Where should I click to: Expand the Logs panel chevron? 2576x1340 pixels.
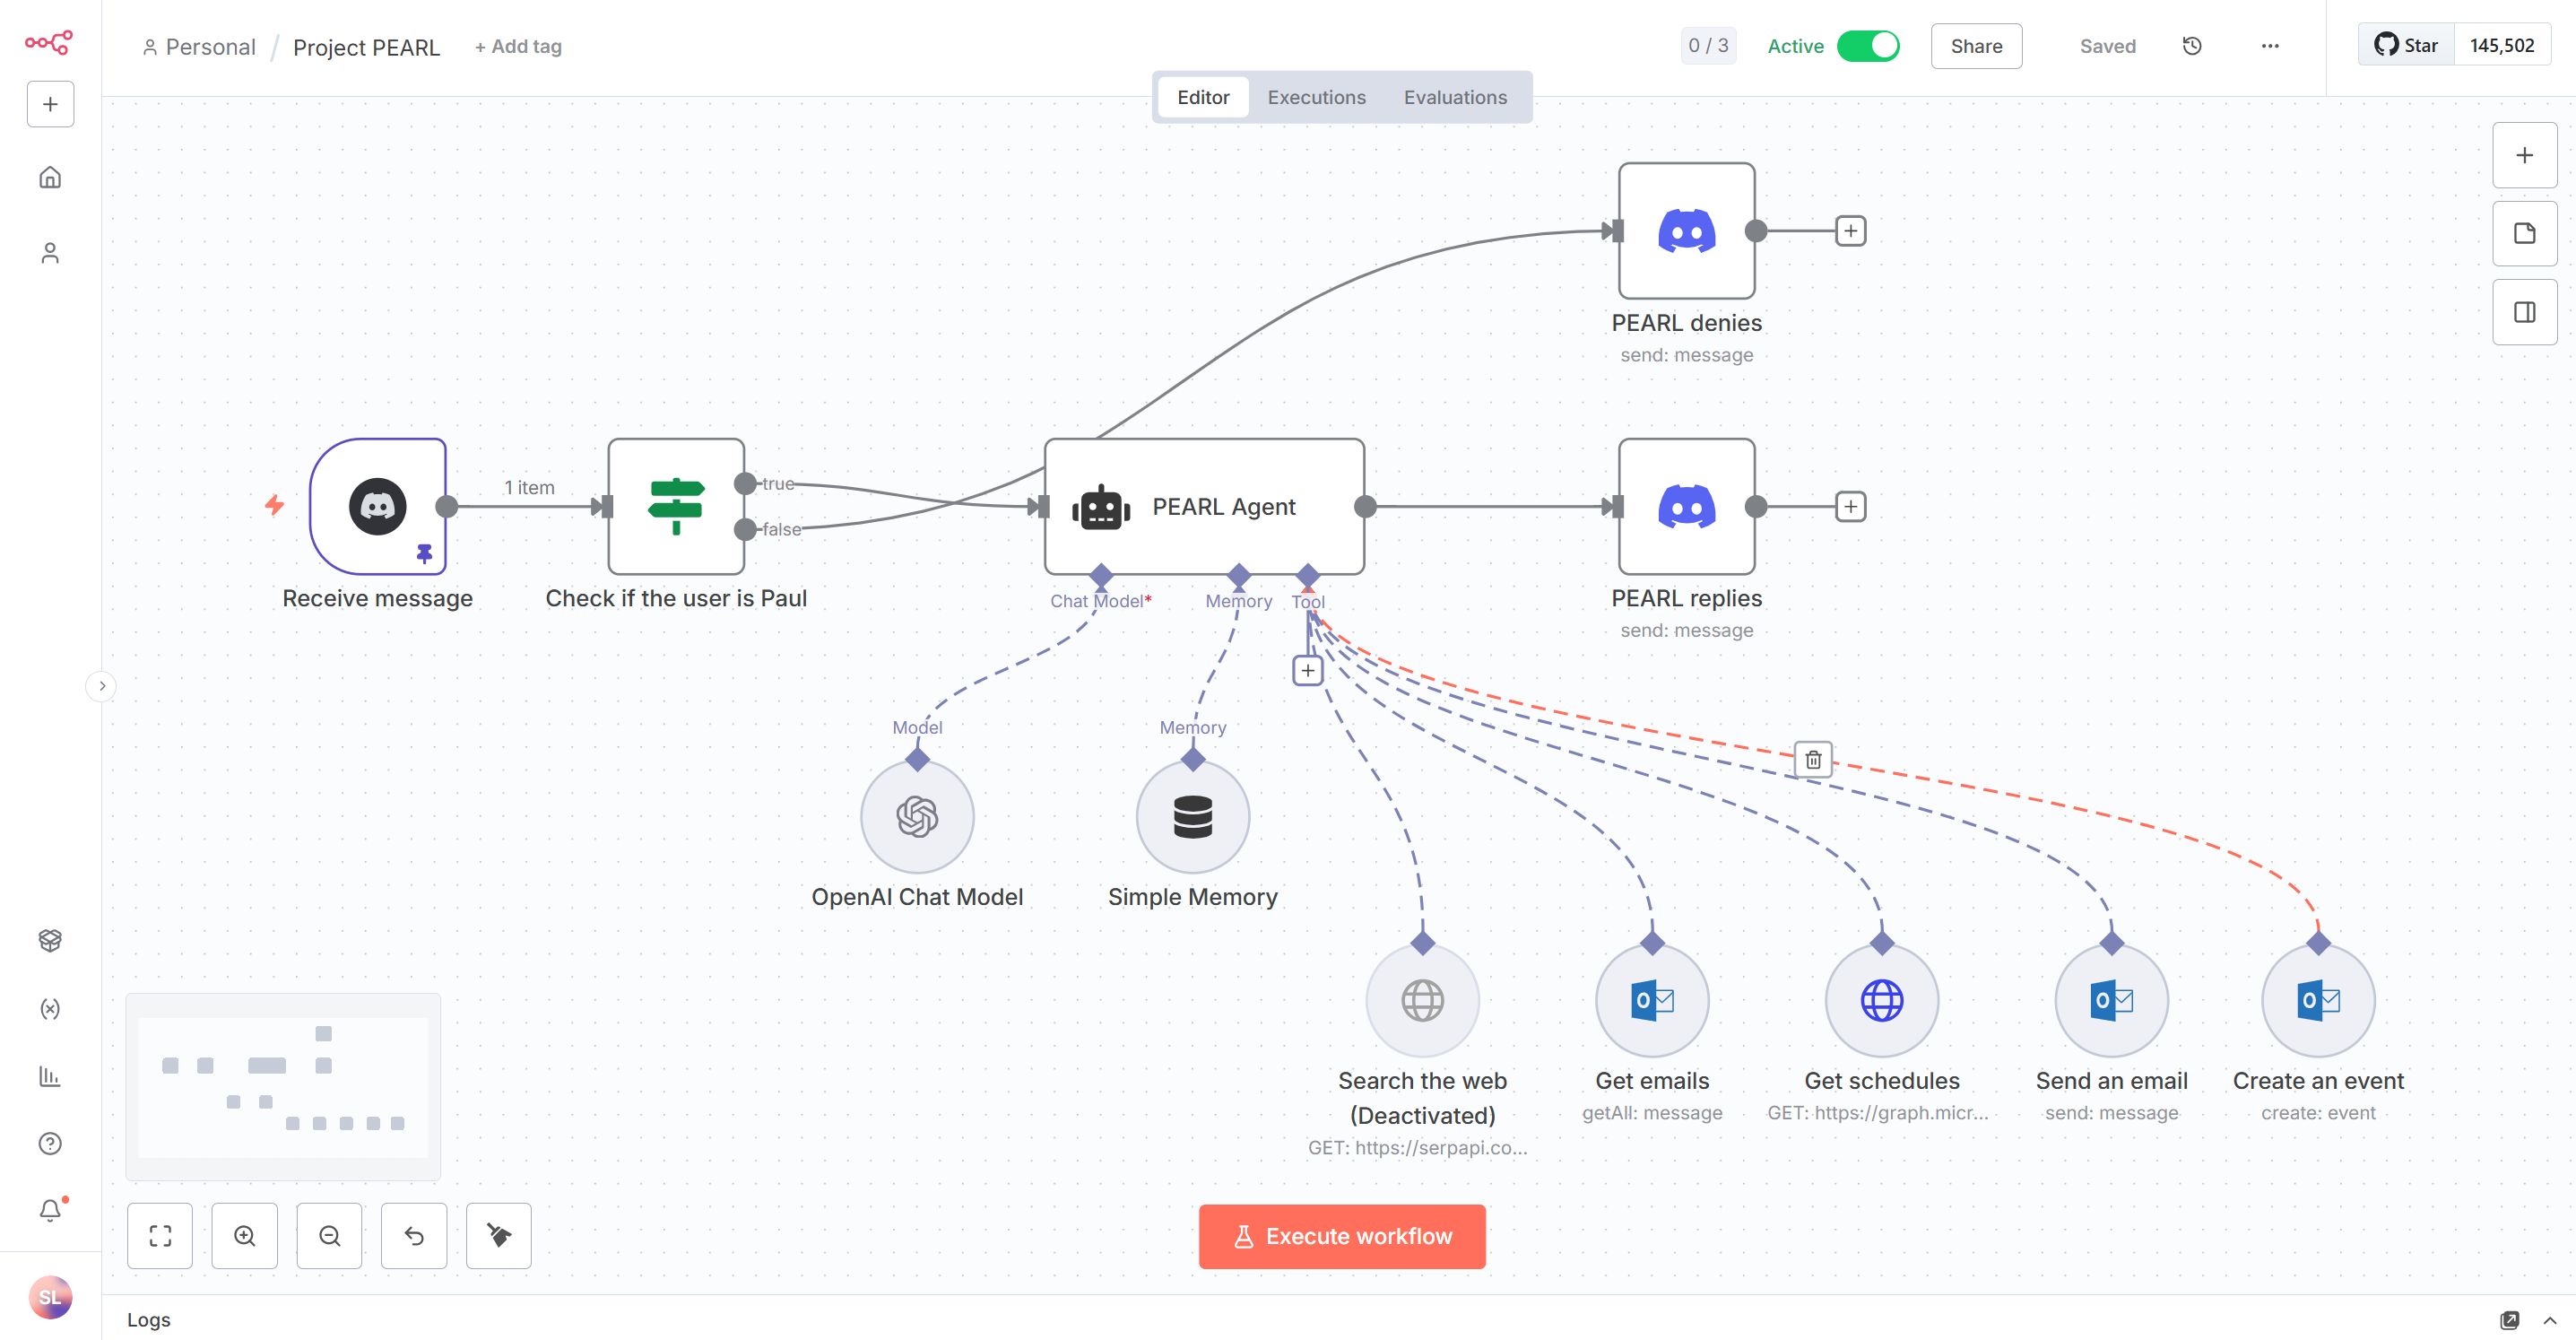coord(2550,1320)
